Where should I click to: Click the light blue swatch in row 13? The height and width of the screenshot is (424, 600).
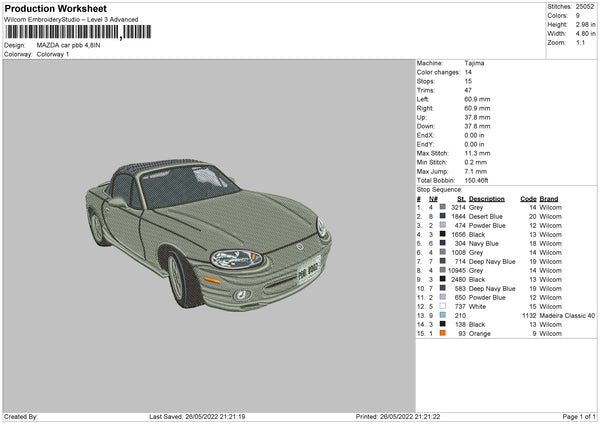[442, 315]
